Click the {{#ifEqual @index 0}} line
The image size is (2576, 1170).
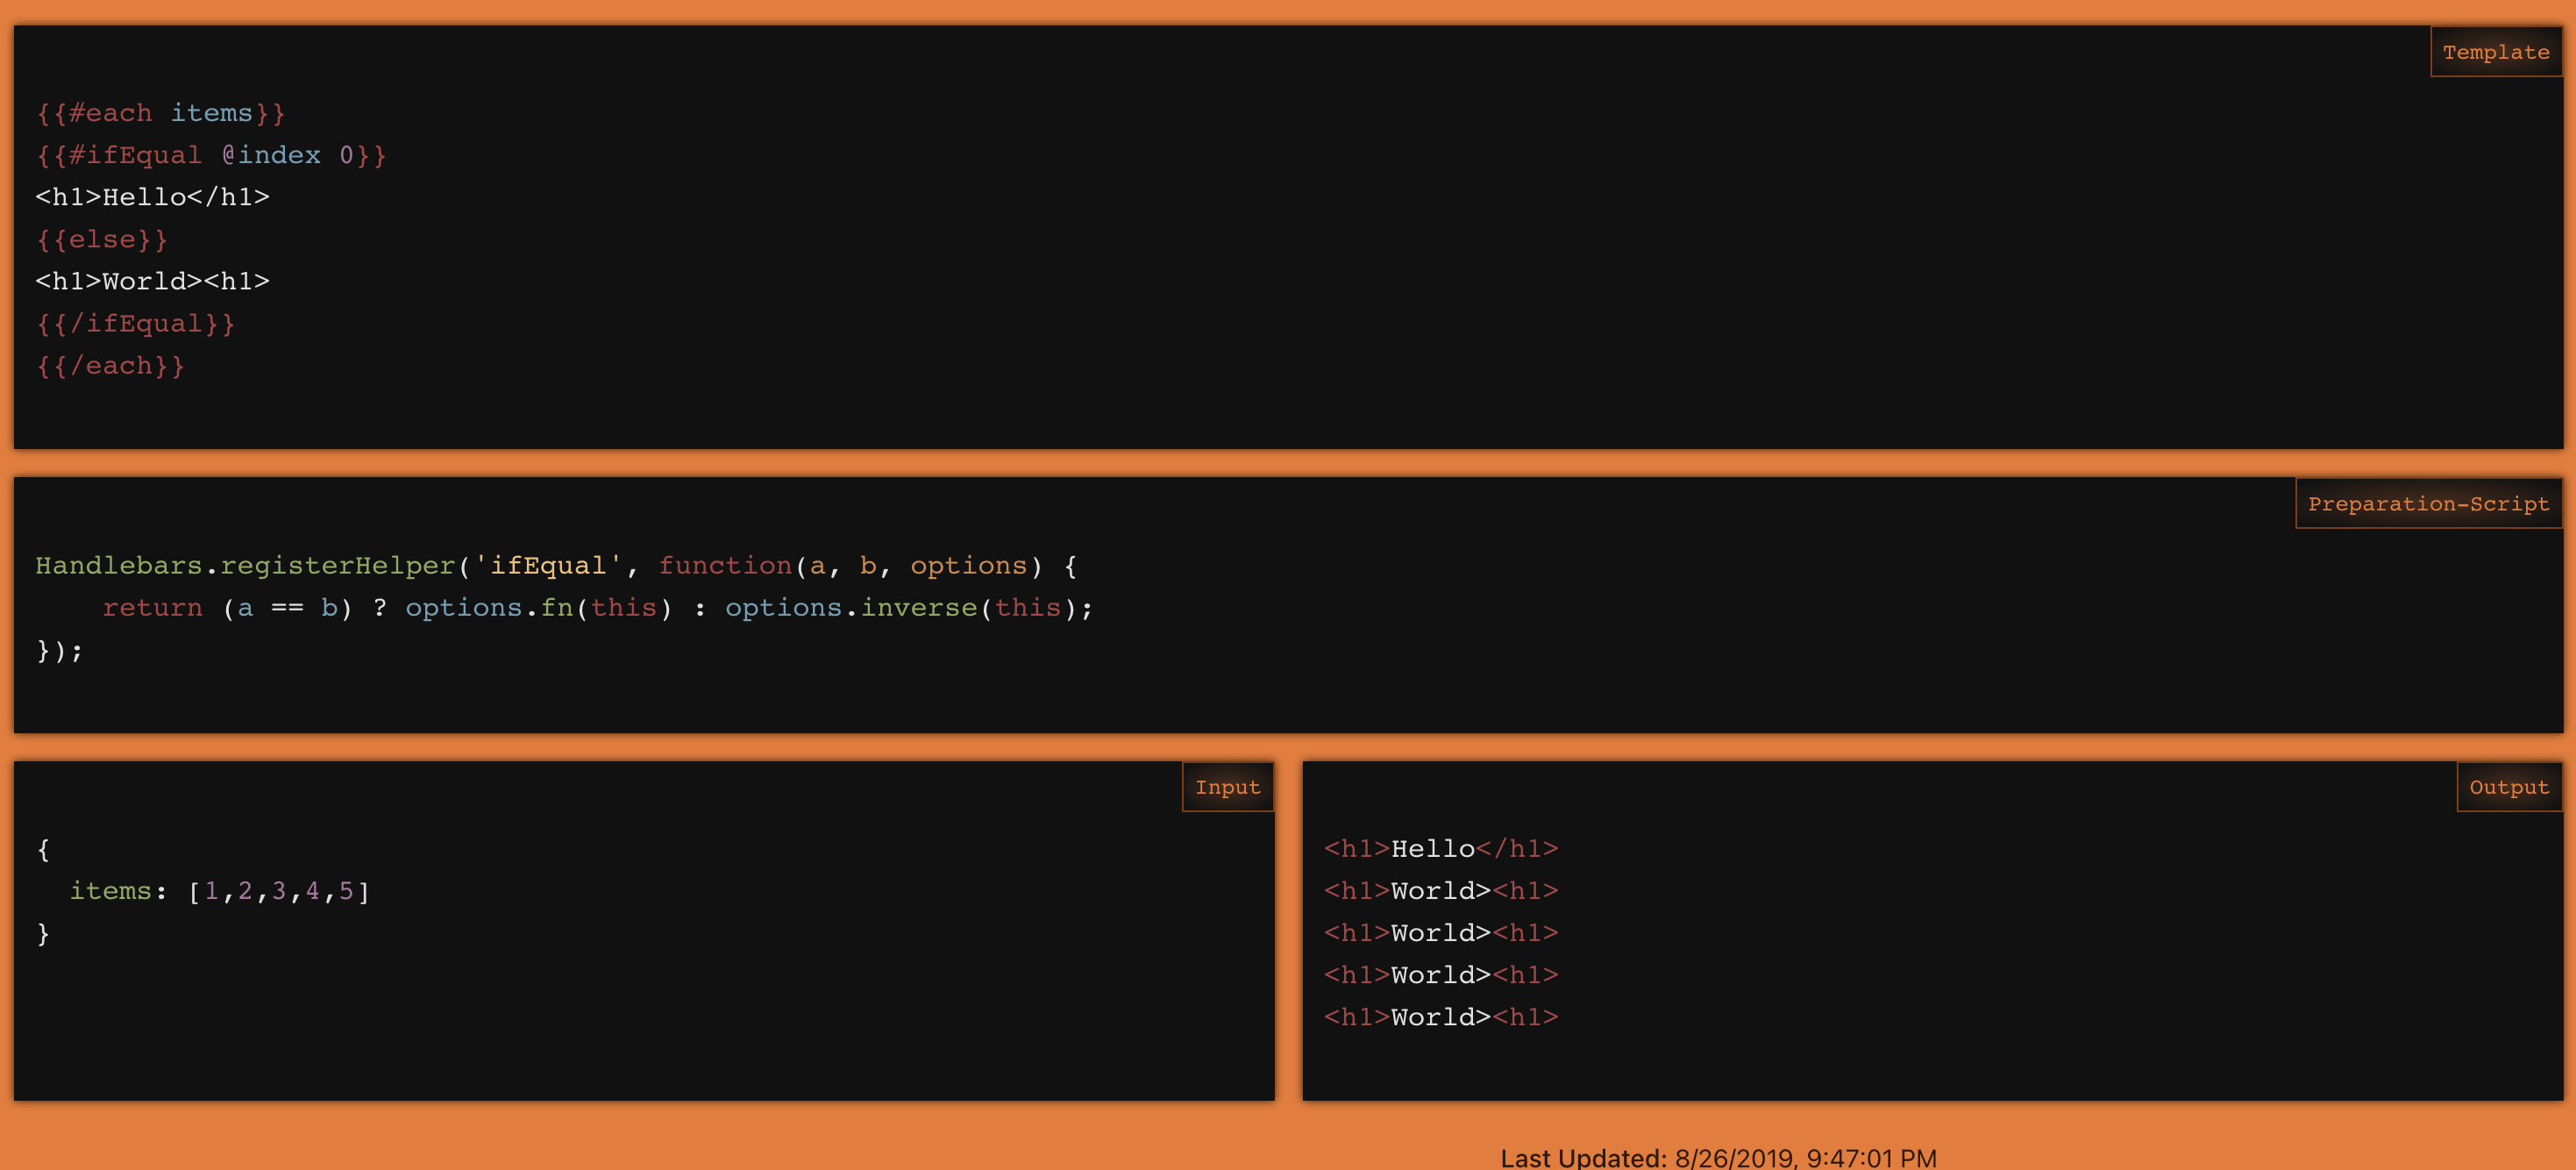pyautogui.click(x=211, y=155)
